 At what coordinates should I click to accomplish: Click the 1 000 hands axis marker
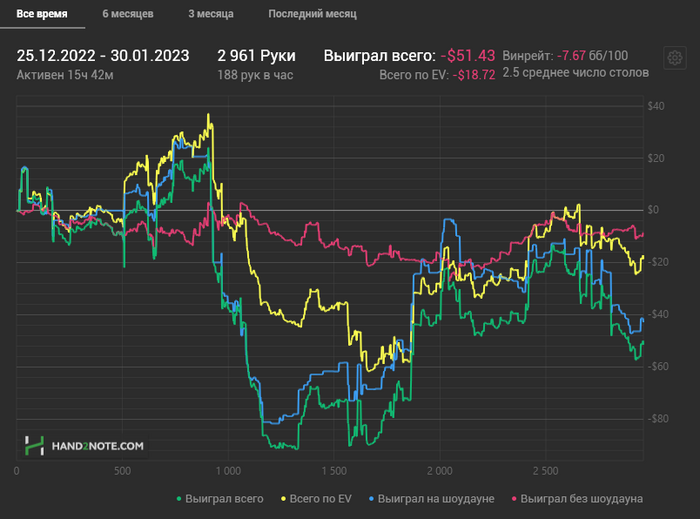point(228,471)
